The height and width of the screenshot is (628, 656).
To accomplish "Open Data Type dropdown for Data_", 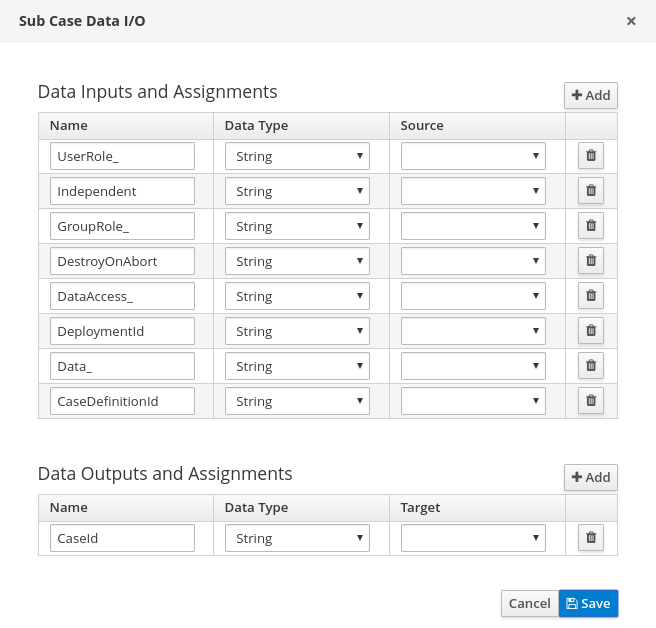I will (x=297, y=366).
